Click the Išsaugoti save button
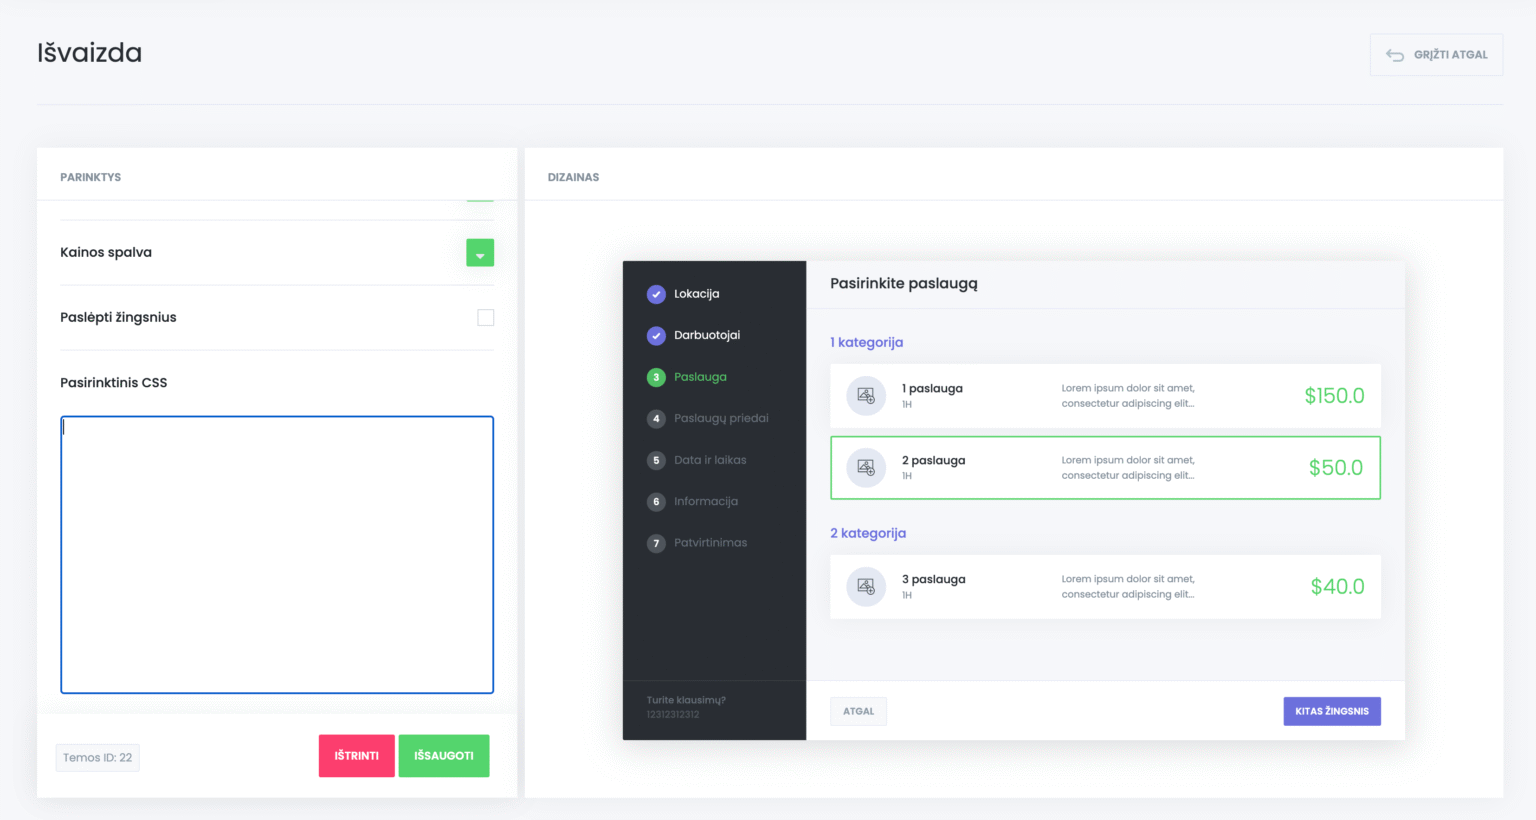 tap(444, 756)
